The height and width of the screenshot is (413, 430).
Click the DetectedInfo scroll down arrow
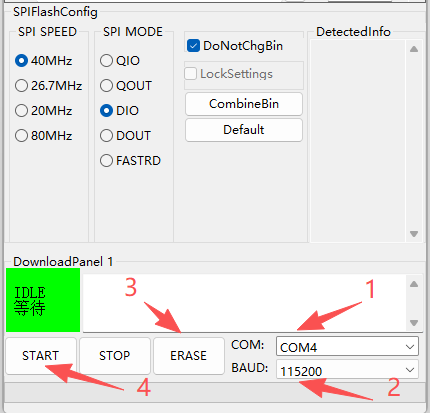click(x=414, y=234)
